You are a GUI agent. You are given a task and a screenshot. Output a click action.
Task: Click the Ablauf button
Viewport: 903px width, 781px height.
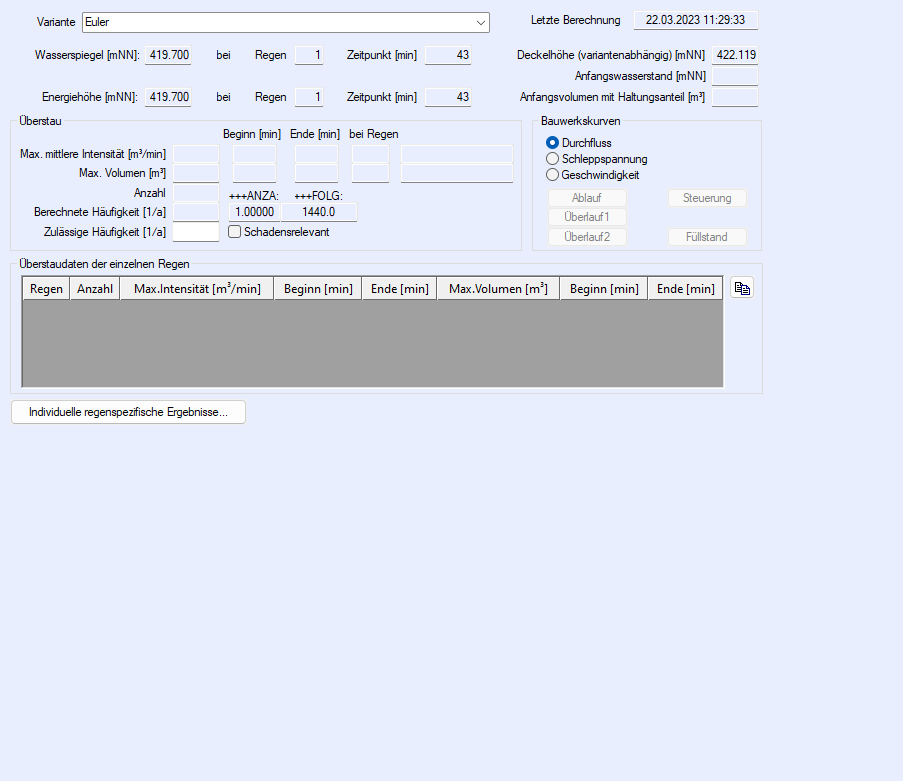click(587, 198)
